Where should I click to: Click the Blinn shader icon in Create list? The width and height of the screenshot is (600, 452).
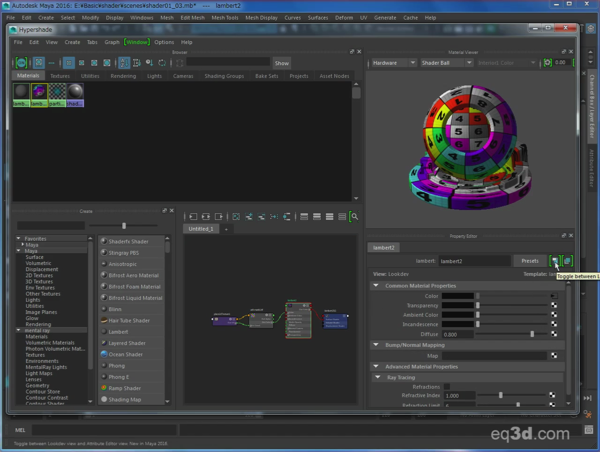click(104, 309)
